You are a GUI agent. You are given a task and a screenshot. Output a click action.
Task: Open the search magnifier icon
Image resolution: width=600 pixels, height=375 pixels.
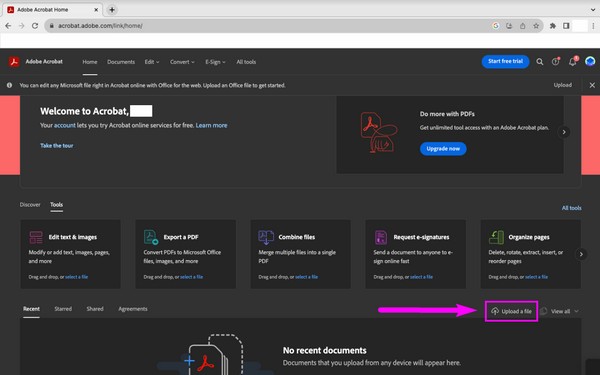(540, 62)
